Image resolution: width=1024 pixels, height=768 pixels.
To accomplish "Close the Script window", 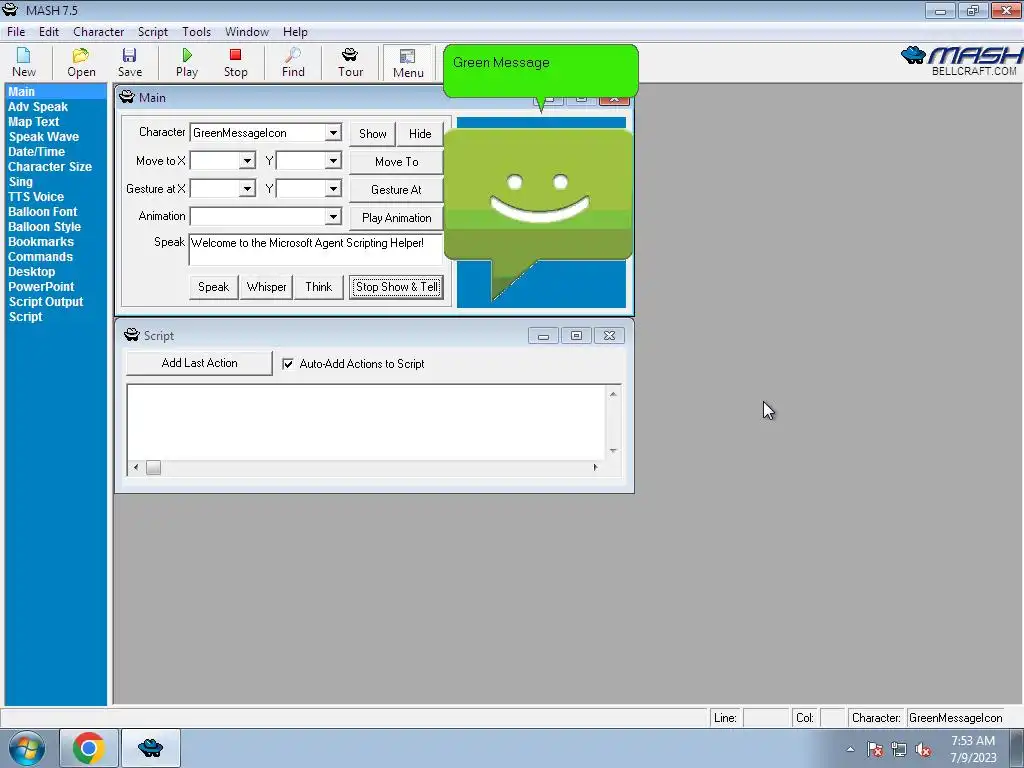I will click(609, 336).
